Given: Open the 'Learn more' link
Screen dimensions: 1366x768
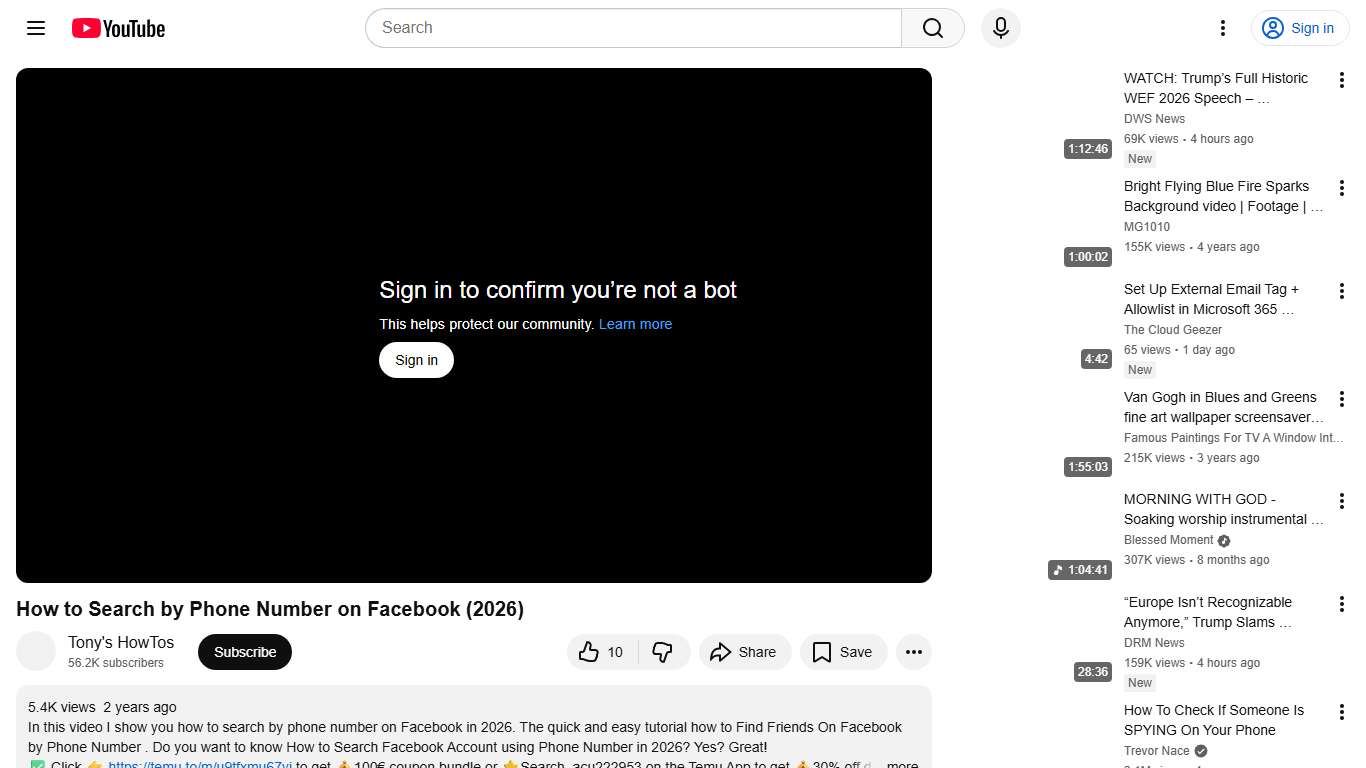Looking at the screenshot, I should coord(635,324).
